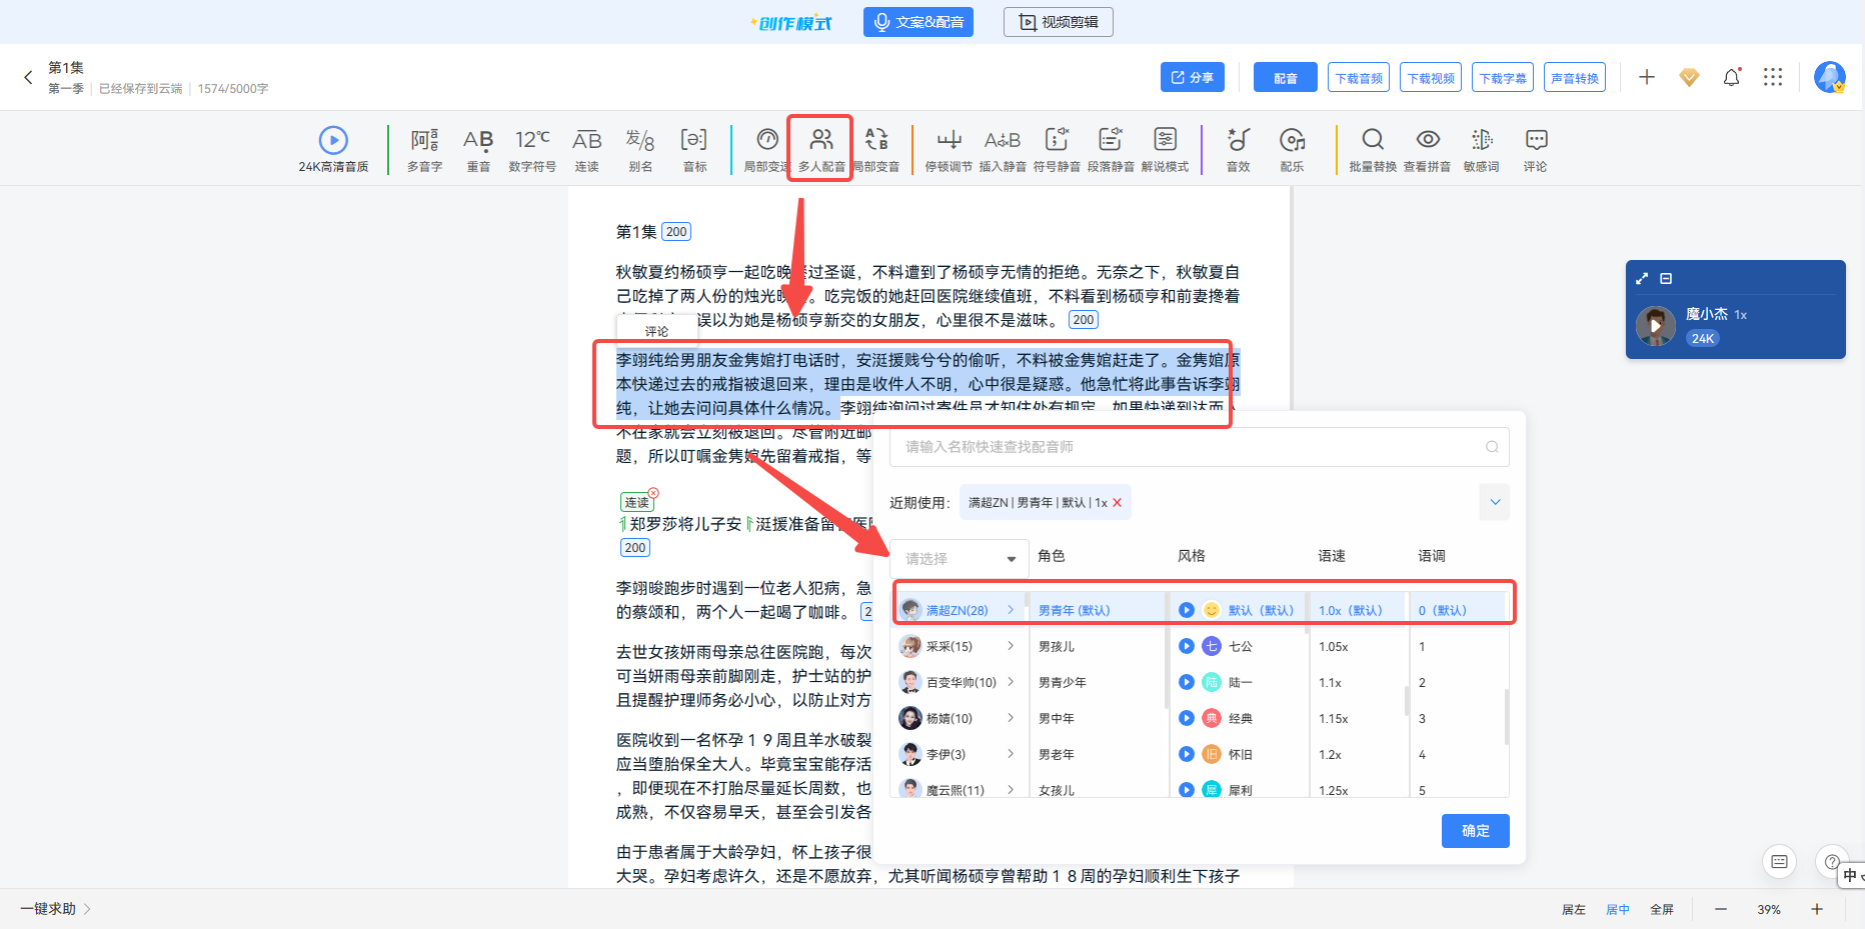Expand the recently used voices chevron
The height and width of the screenshot is (929, 1865).
click(x=1495, y=502)
